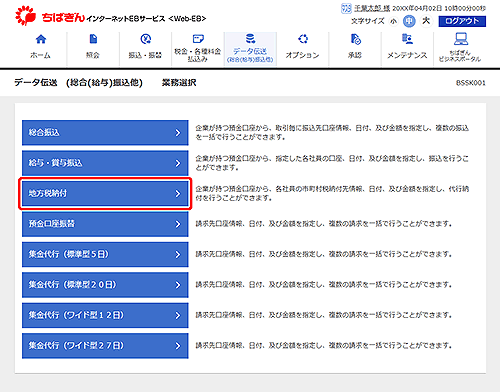This screenshot has width=500, height=392.
Task: Go to Home via the ホーム house icon
Action: pos(41,39)
